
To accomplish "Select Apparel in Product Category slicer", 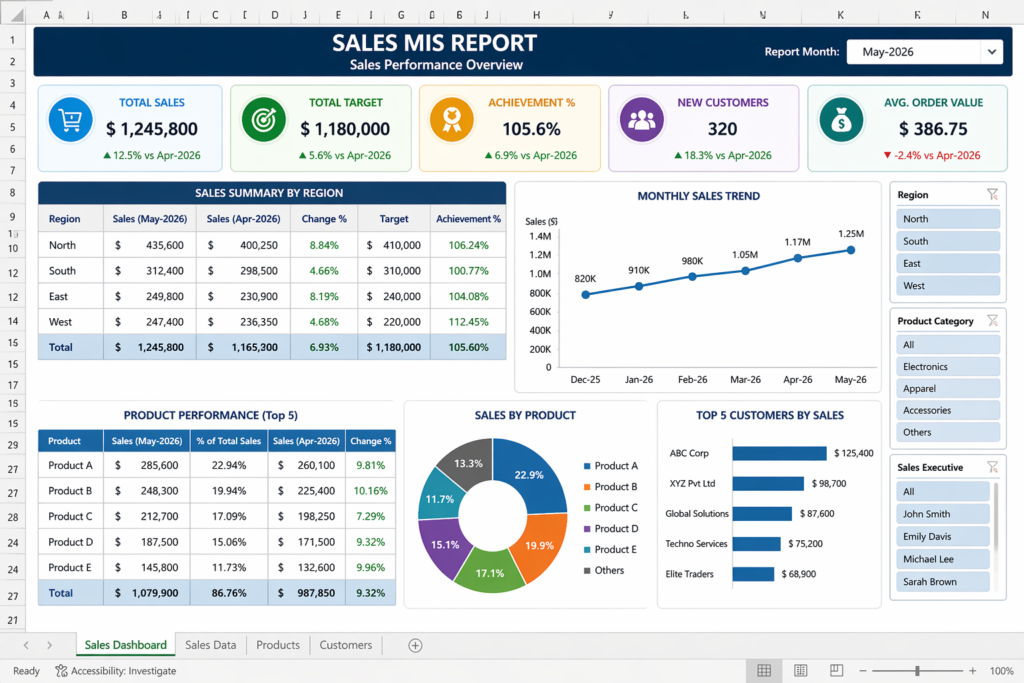I will point(948,388).
